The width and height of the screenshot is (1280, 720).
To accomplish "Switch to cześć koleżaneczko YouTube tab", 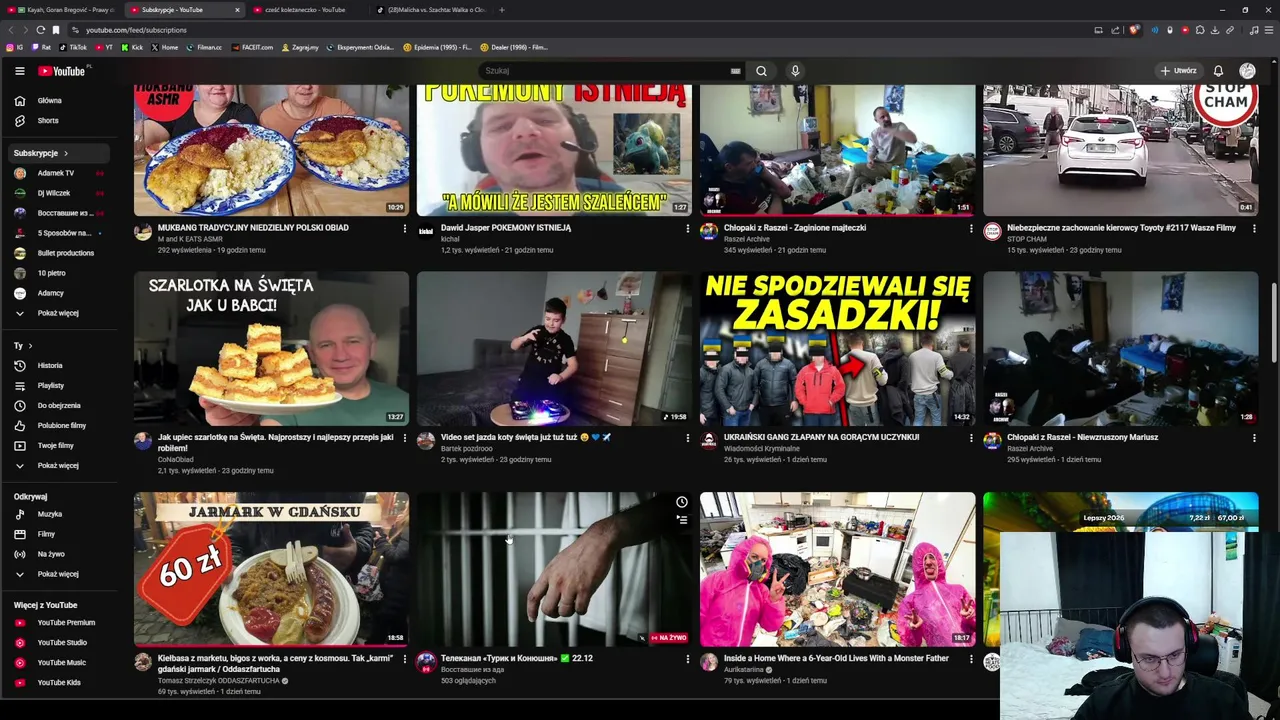I will (305, 10).
